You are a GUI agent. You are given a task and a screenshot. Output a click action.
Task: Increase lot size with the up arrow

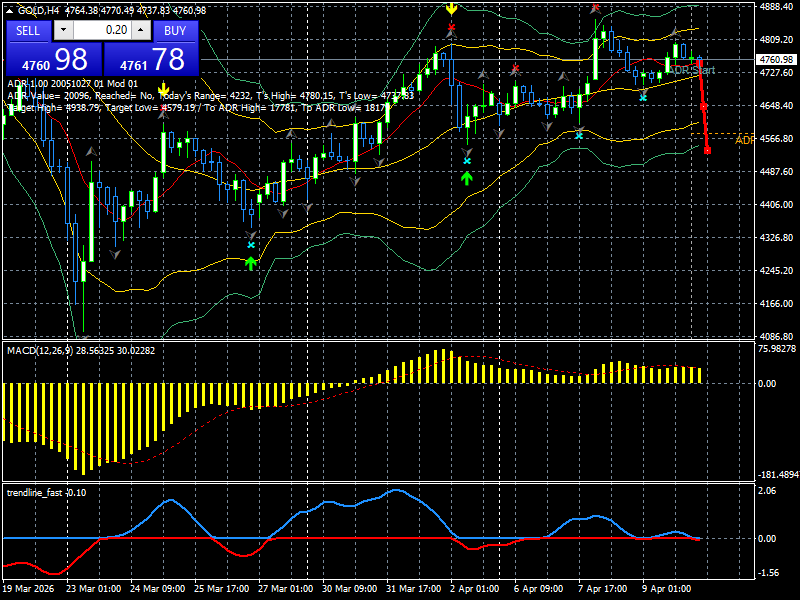(141, 30)
